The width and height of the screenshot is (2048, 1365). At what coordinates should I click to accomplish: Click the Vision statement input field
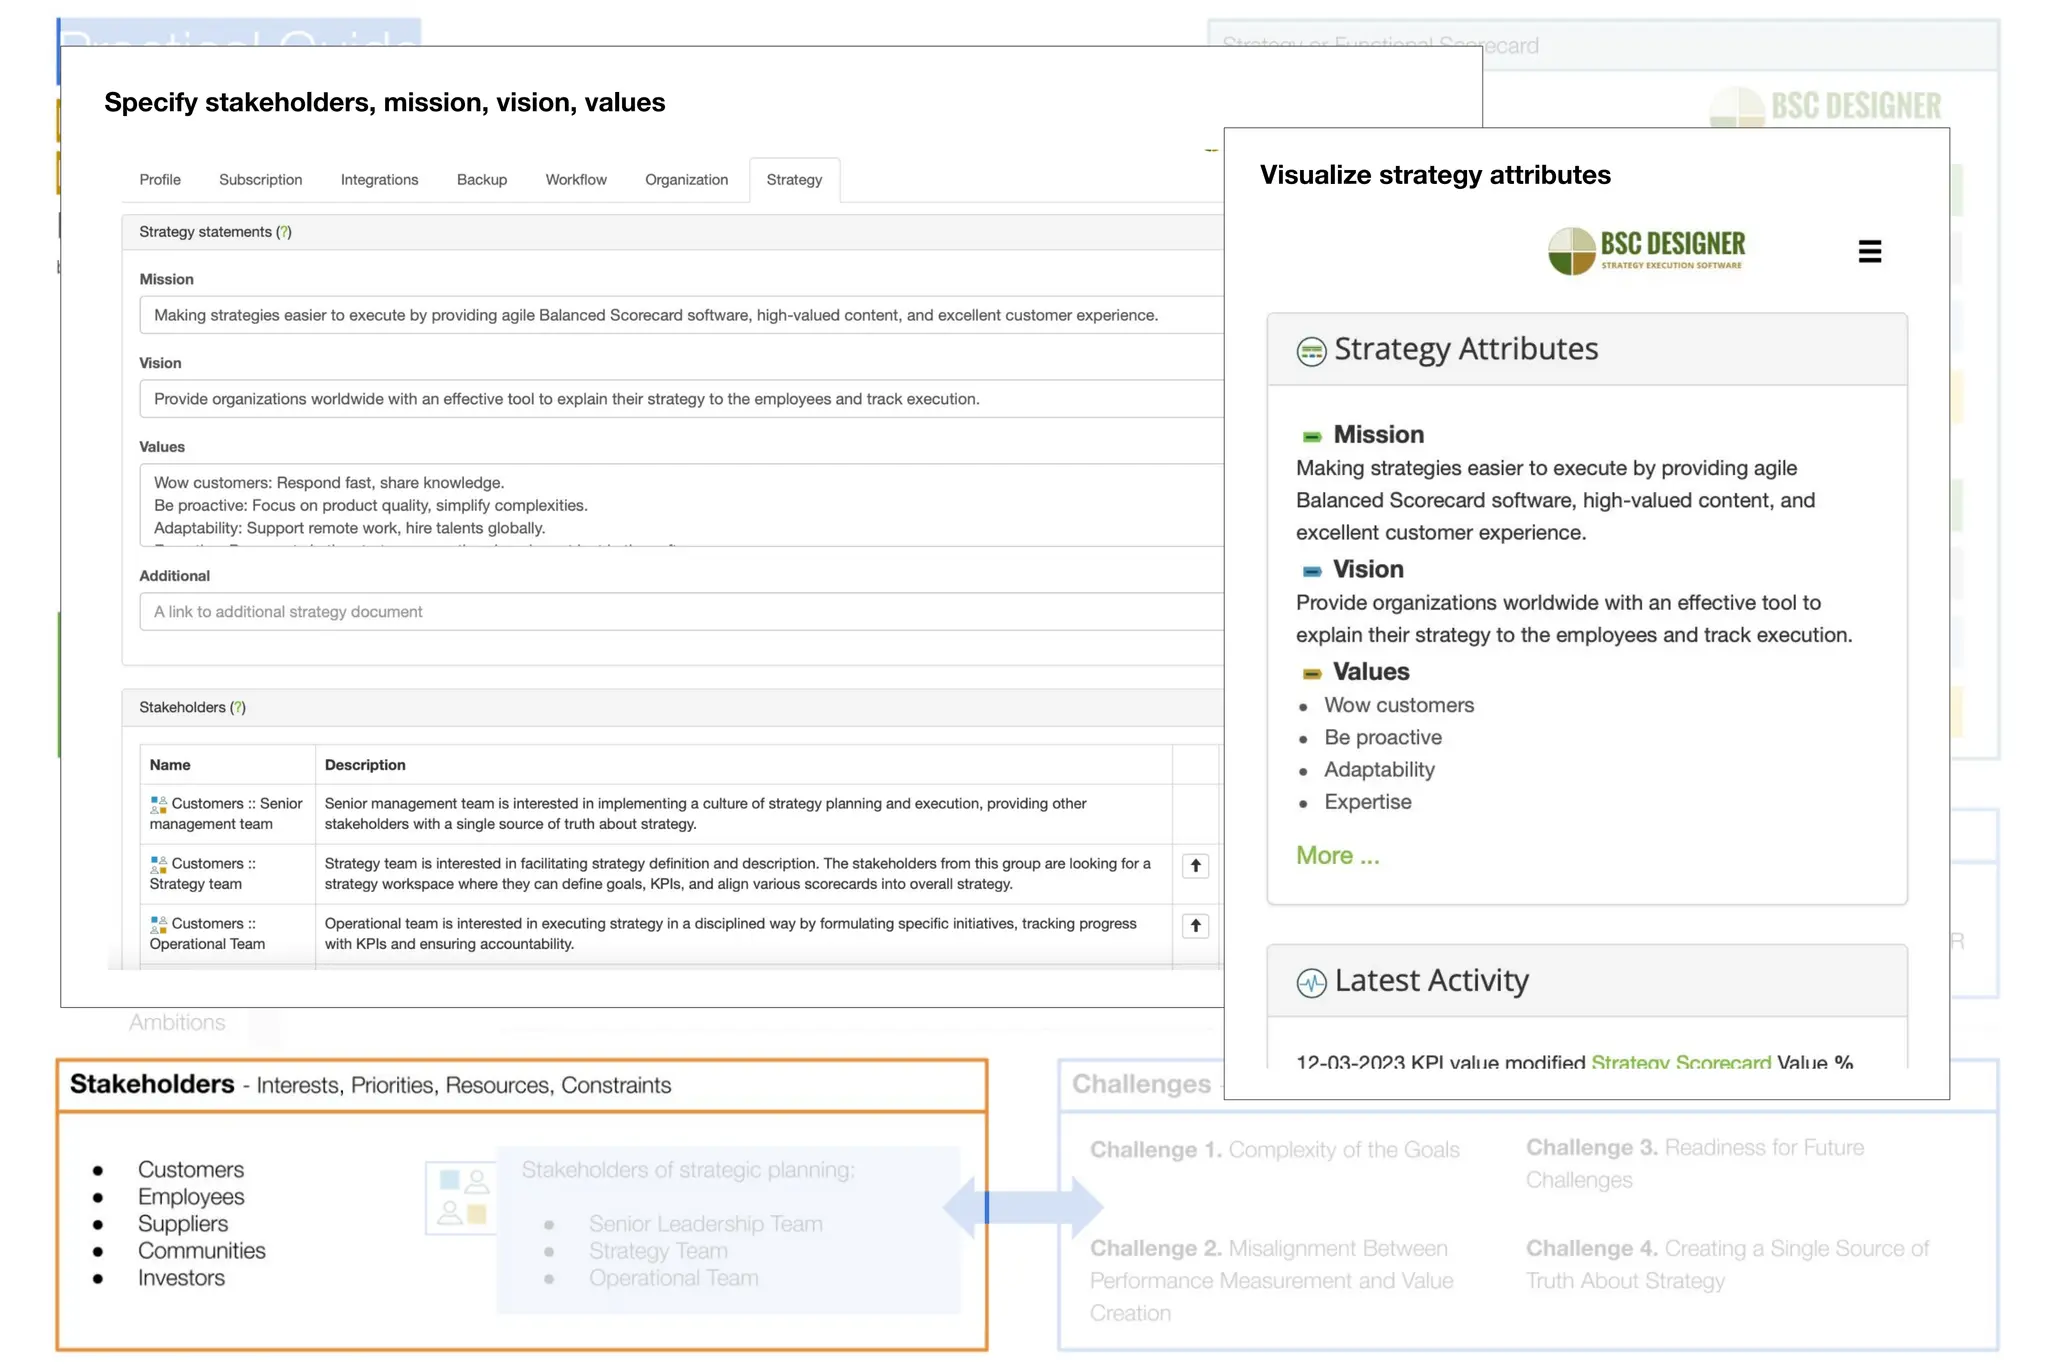[x=680, y=400]
